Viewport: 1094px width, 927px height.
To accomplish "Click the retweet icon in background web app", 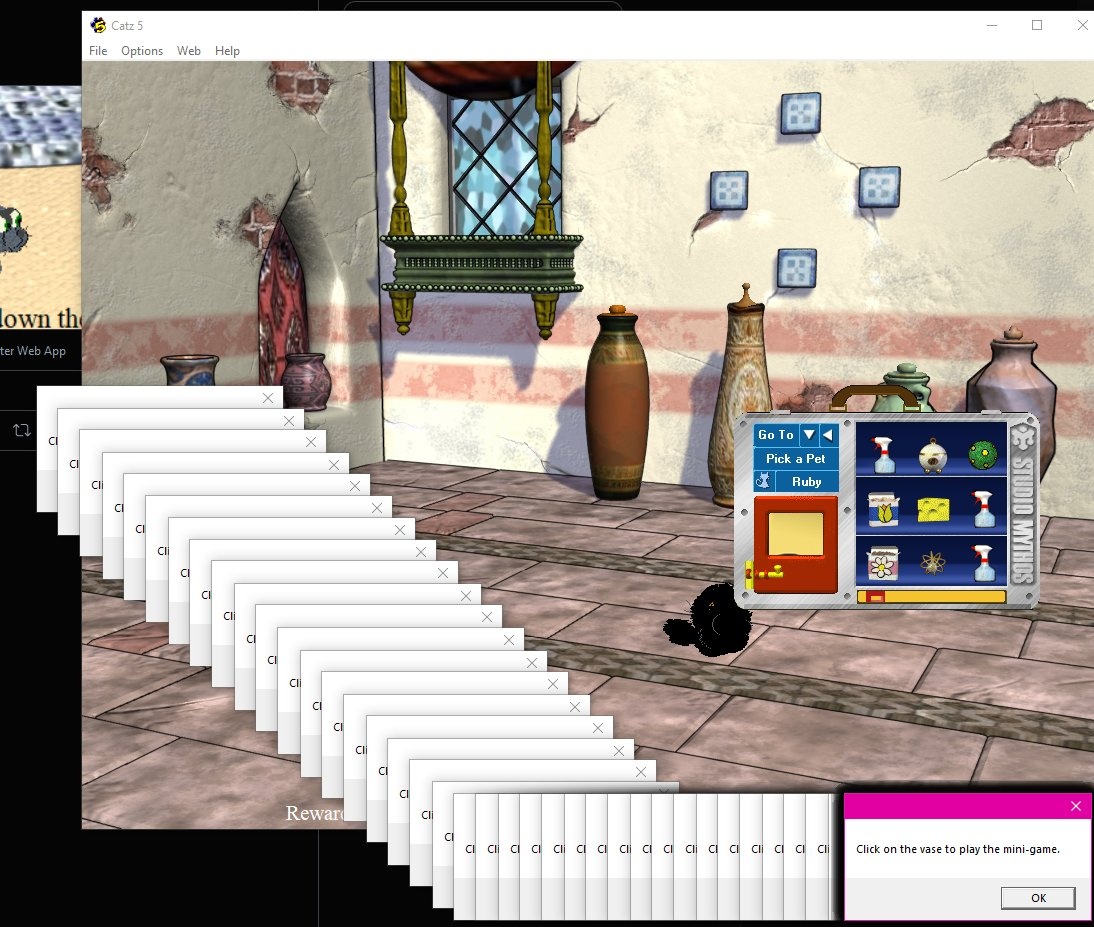I will click(22, 430).
